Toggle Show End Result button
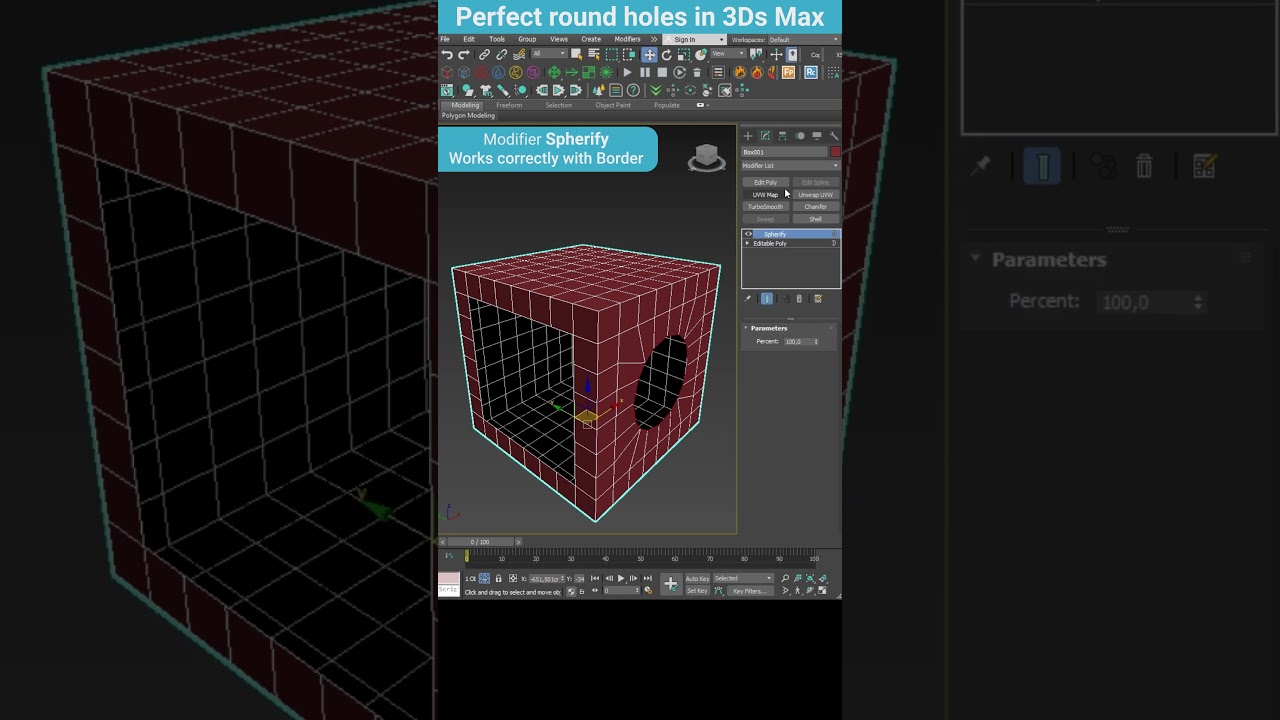This screenshot has width=1280, height=720. pos(767,298)
